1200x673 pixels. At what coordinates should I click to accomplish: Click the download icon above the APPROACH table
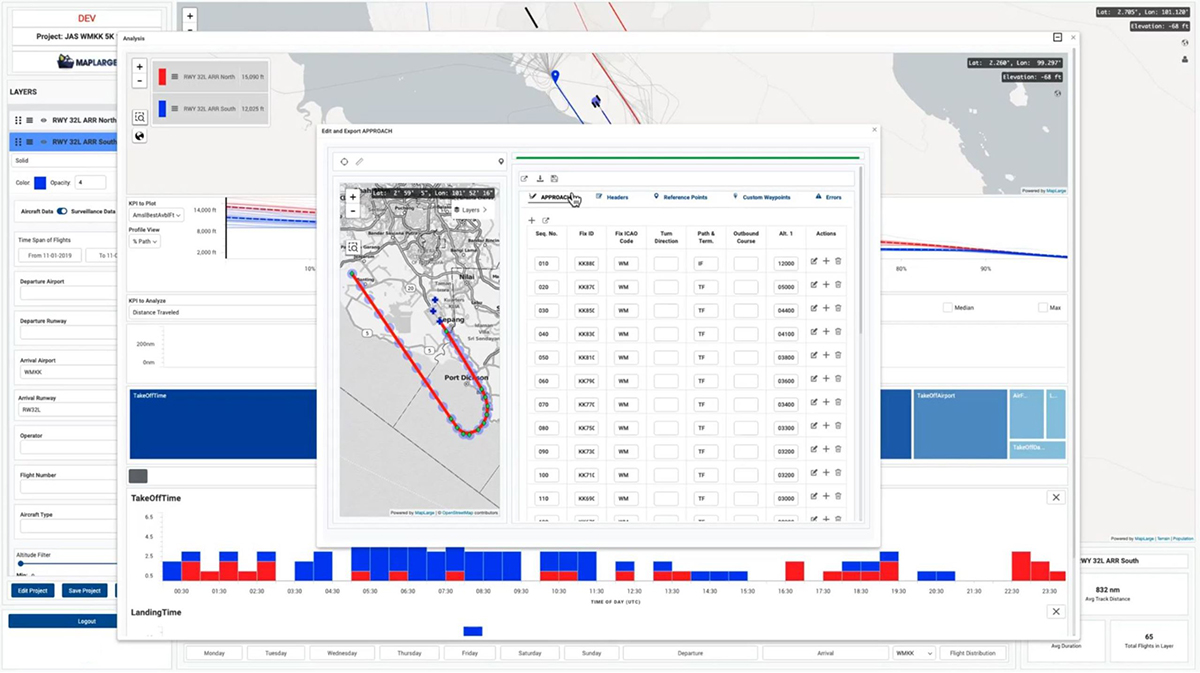click(542, 178)
